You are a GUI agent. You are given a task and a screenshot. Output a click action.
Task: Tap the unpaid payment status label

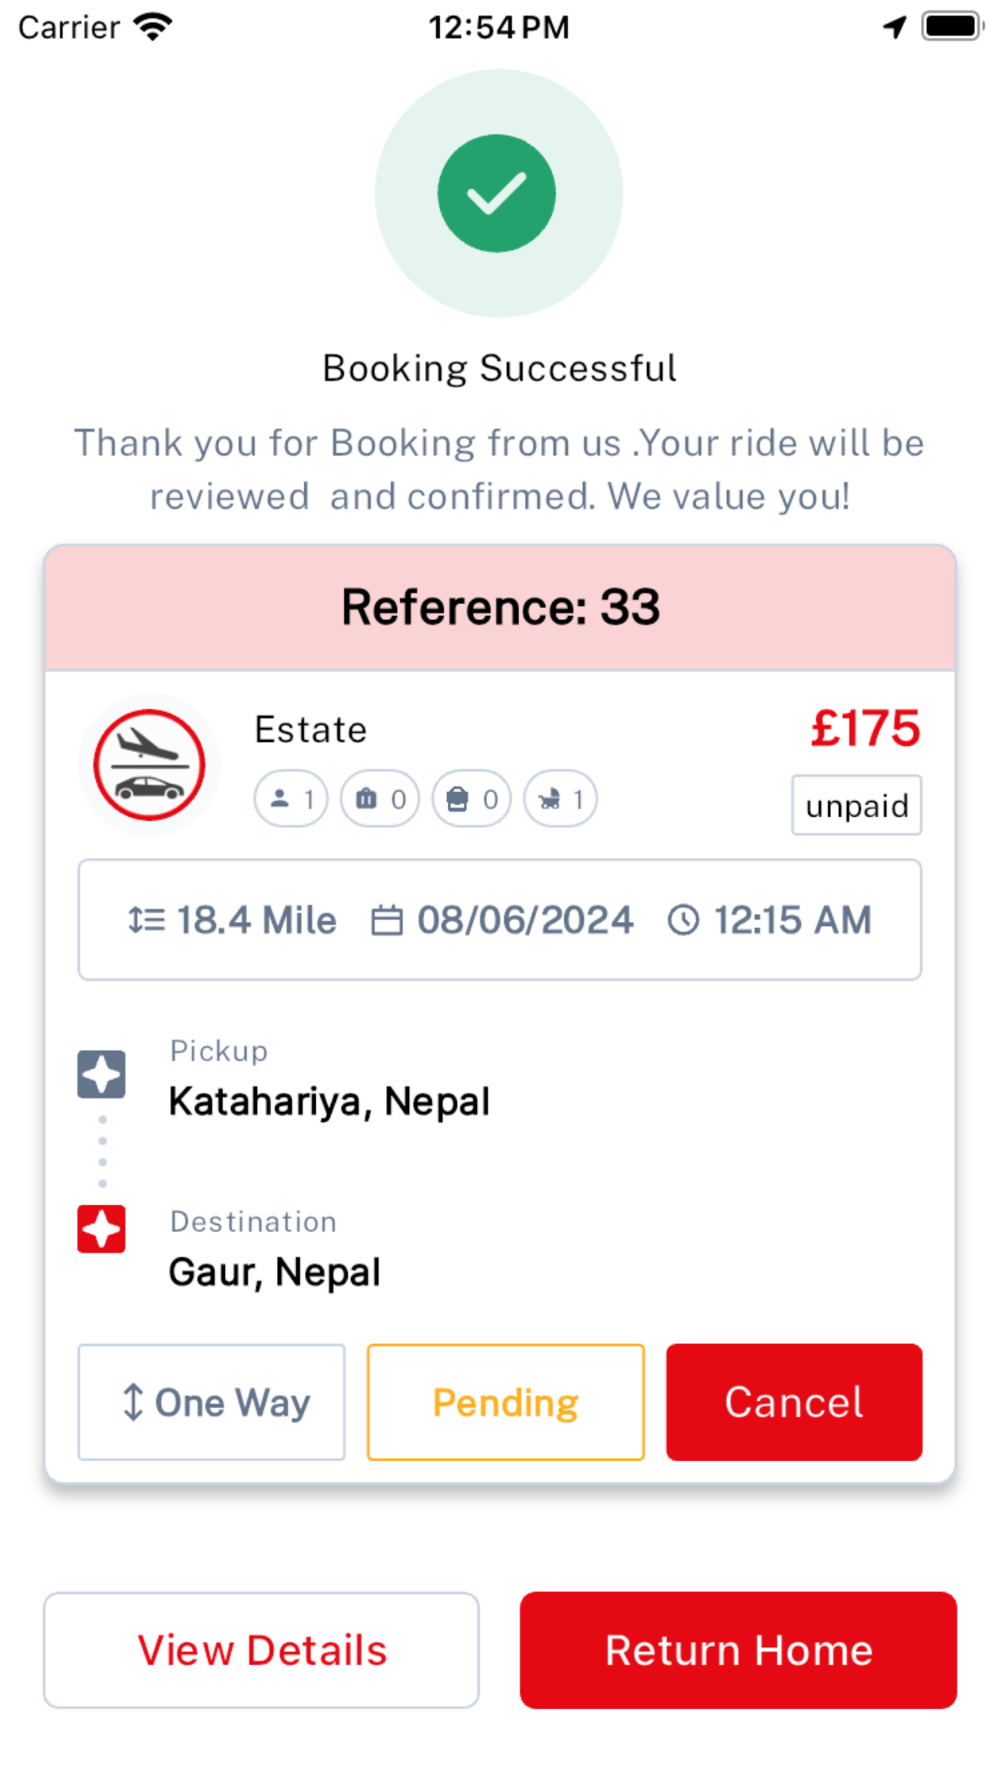pyautogui.click(x=856, y=805)
